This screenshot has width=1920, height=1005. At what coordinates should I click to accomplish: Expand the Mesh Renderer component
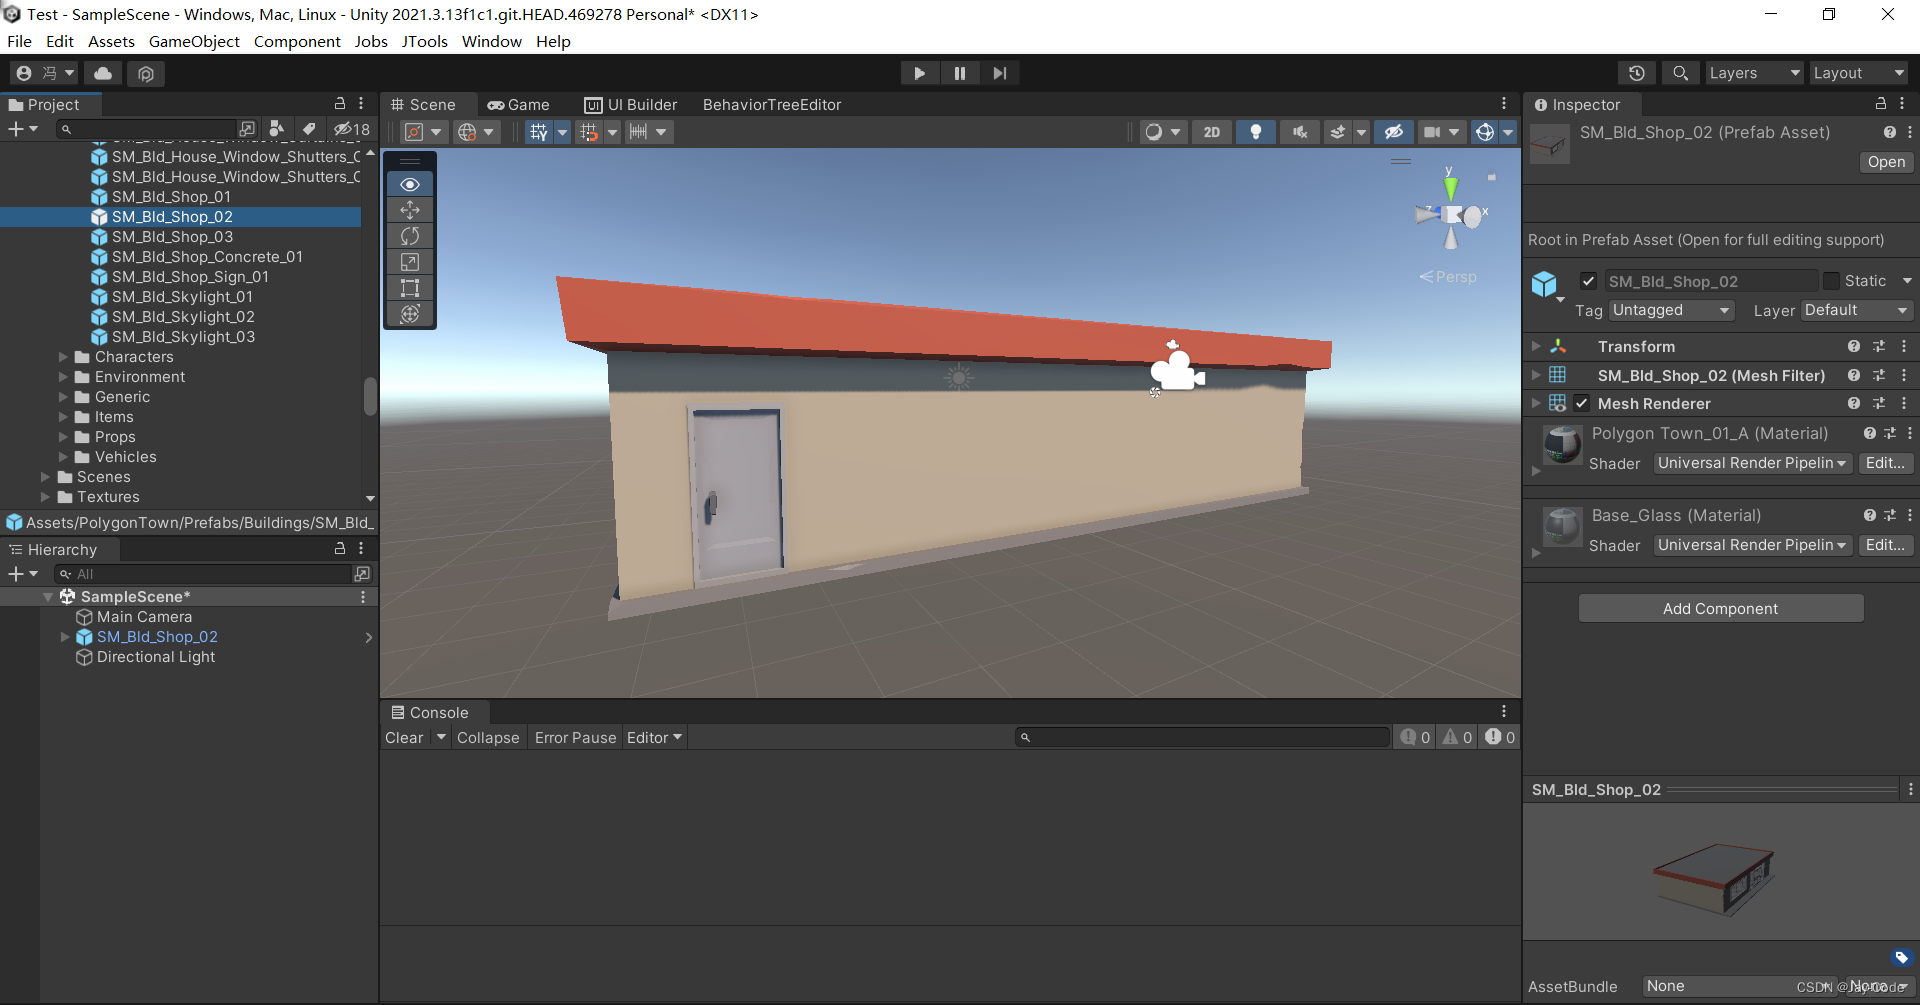tap(1536, 403)
